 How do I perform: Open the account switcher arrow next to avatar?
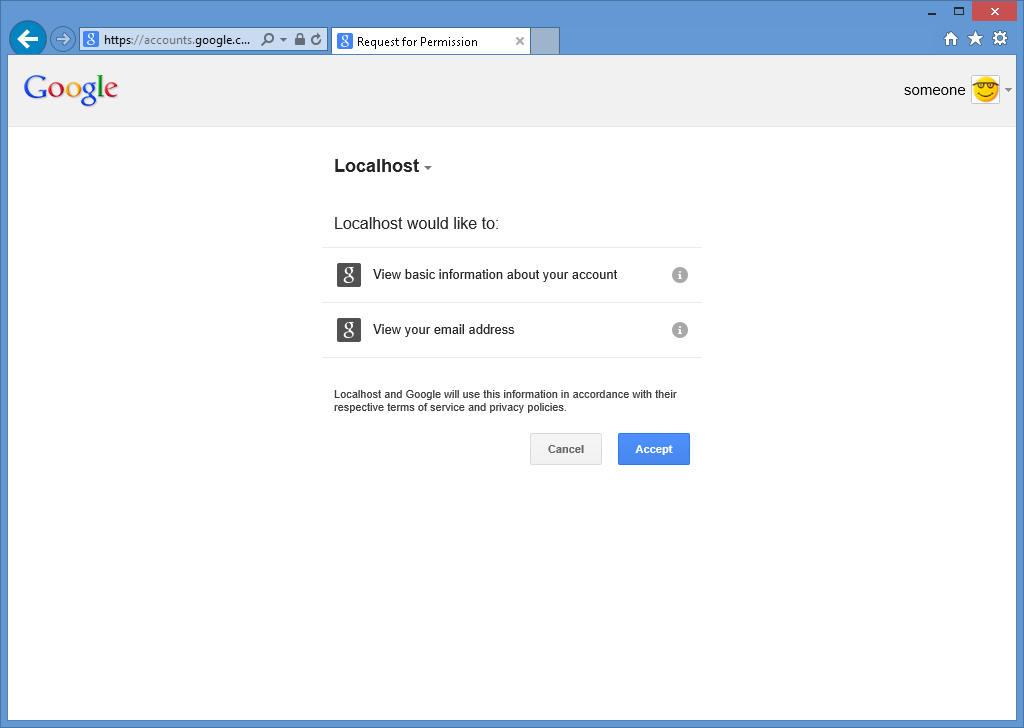pyautogui.click(x=1007, y=89)
